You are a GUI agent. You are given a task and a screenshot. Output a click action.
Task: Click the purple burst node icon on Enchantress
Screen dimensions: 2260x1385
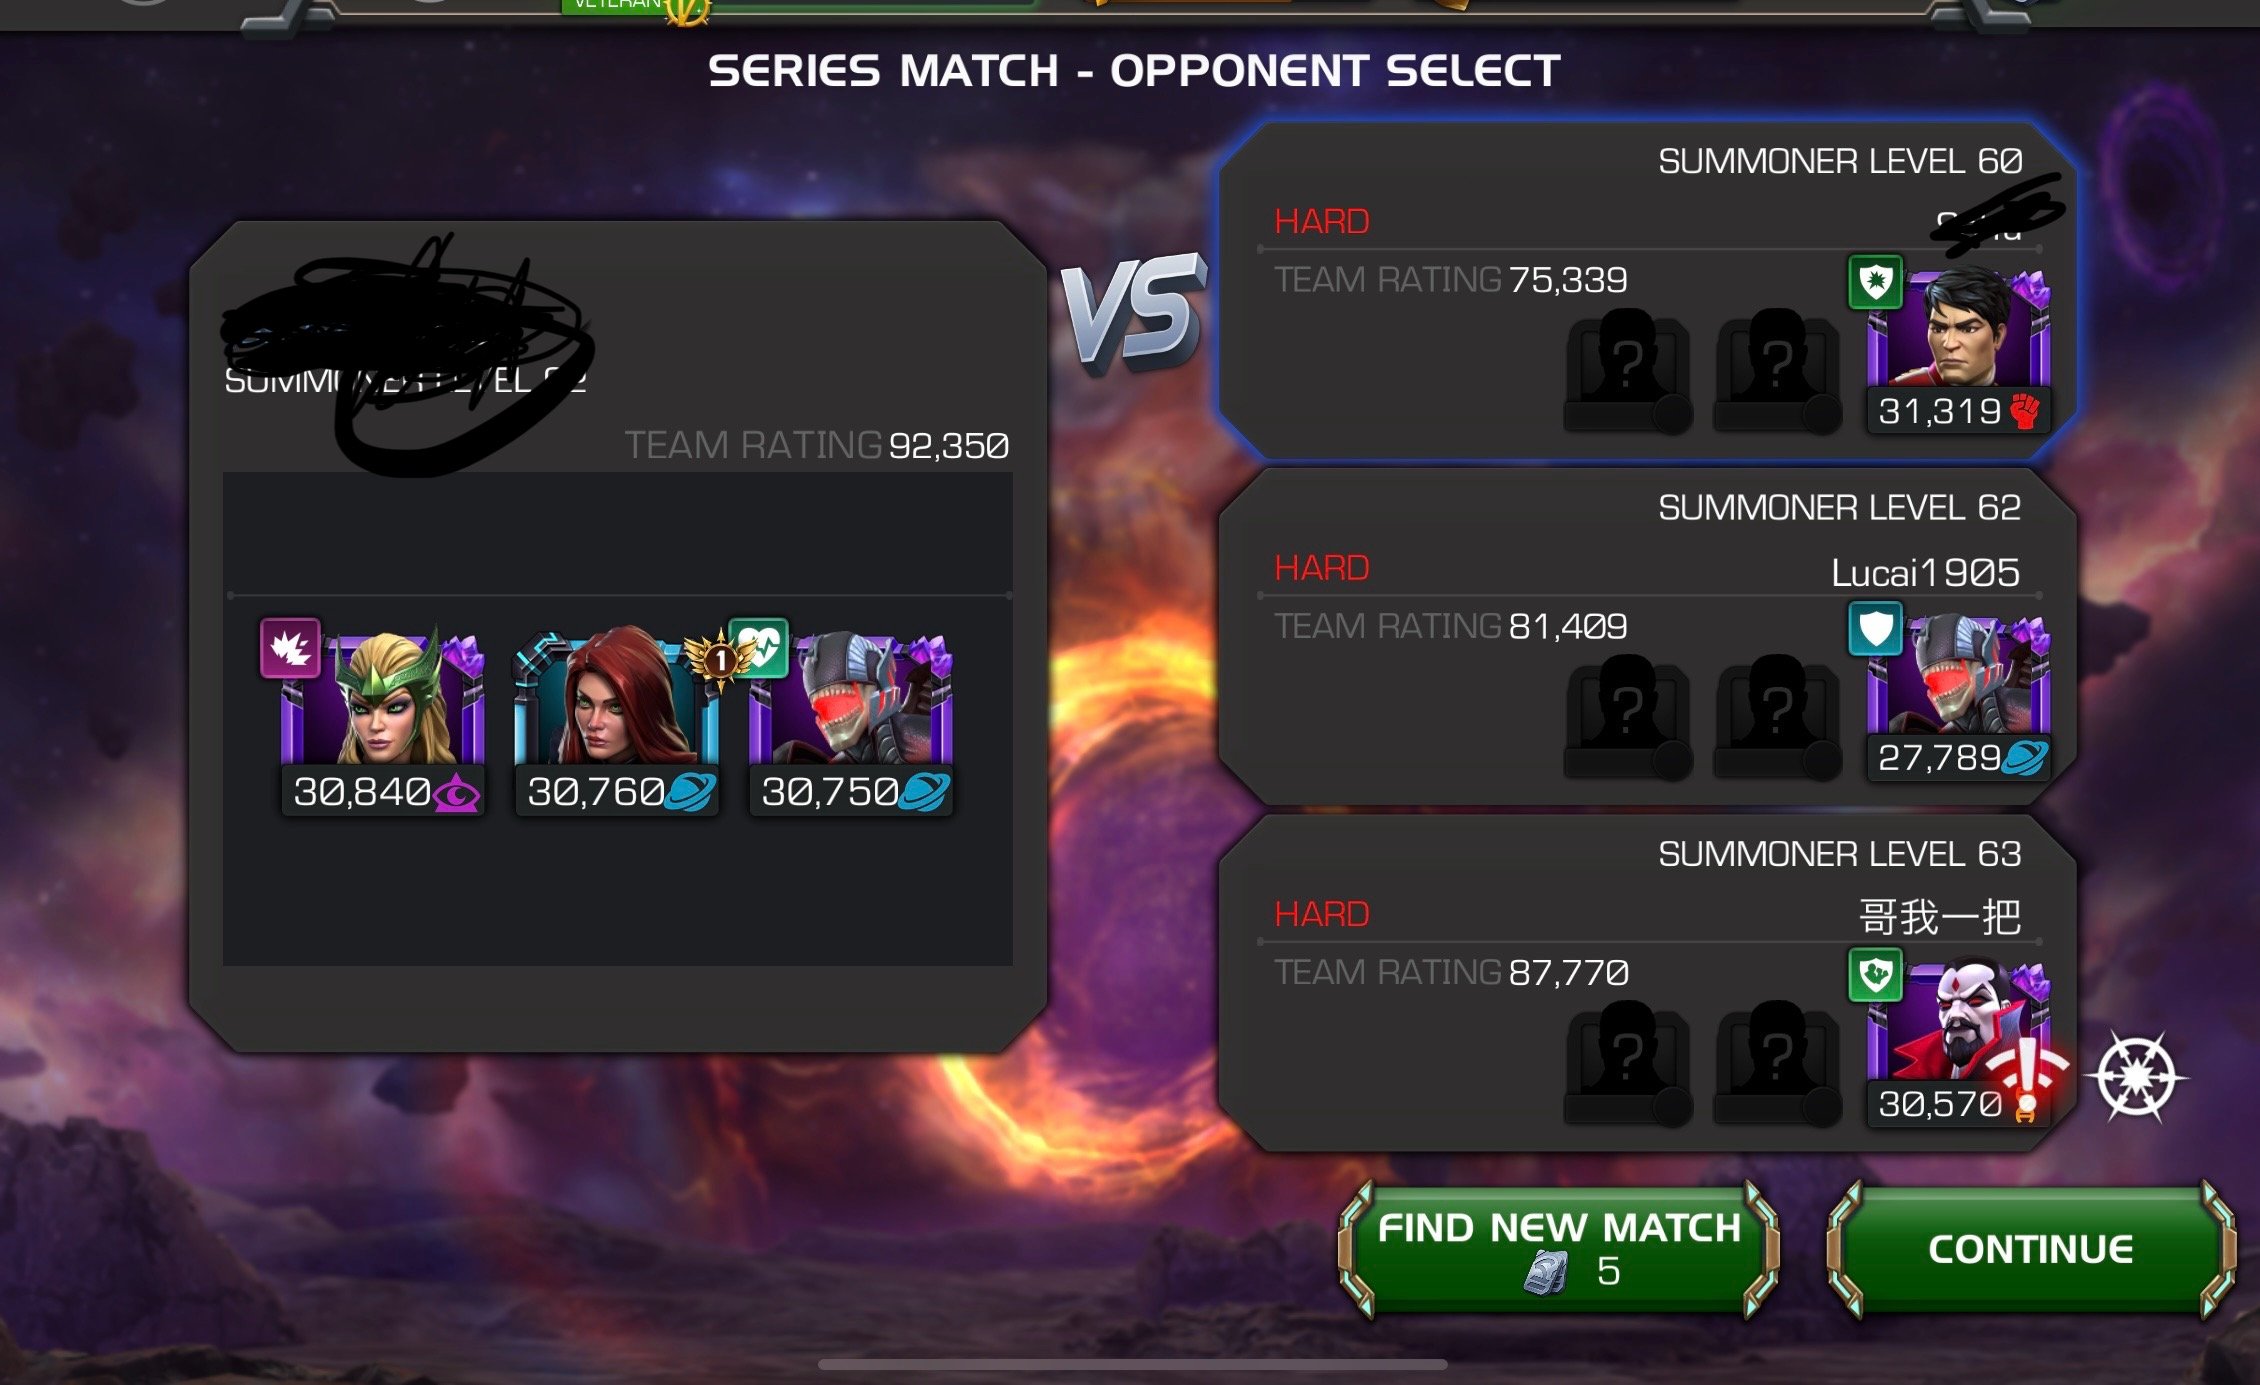click(x=290, y=648)
